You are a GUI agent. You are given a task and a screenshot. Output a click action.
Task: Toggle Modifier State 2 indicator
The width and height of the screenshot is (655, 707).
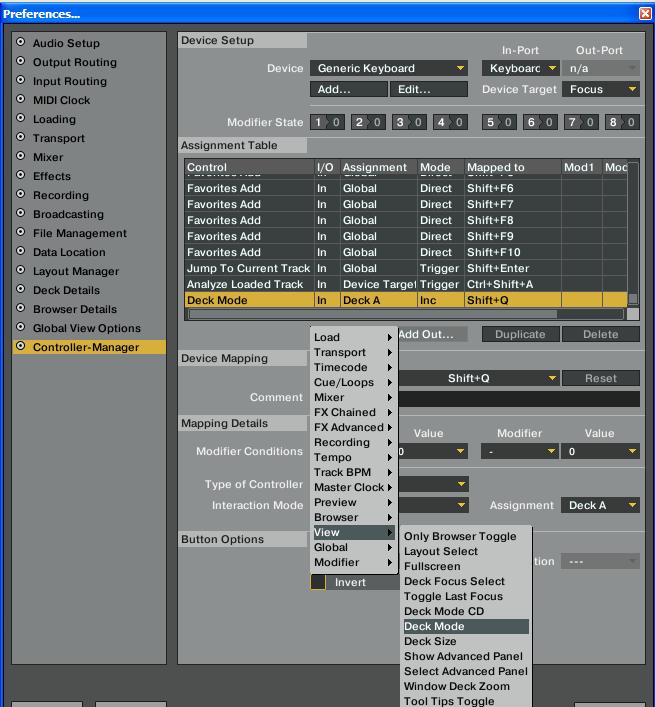(368, 122)
